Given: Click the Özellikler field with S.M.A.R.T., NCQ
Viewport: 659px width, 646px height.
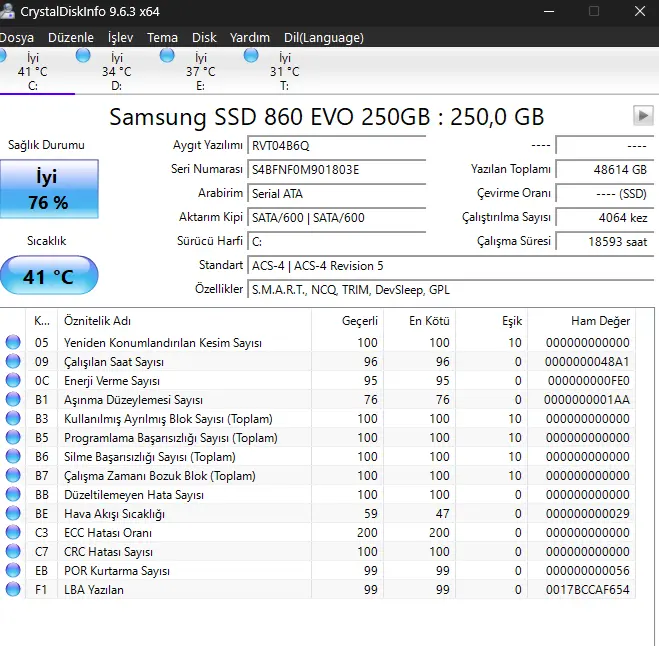Looking at the screenshot, I should [451, 290].
